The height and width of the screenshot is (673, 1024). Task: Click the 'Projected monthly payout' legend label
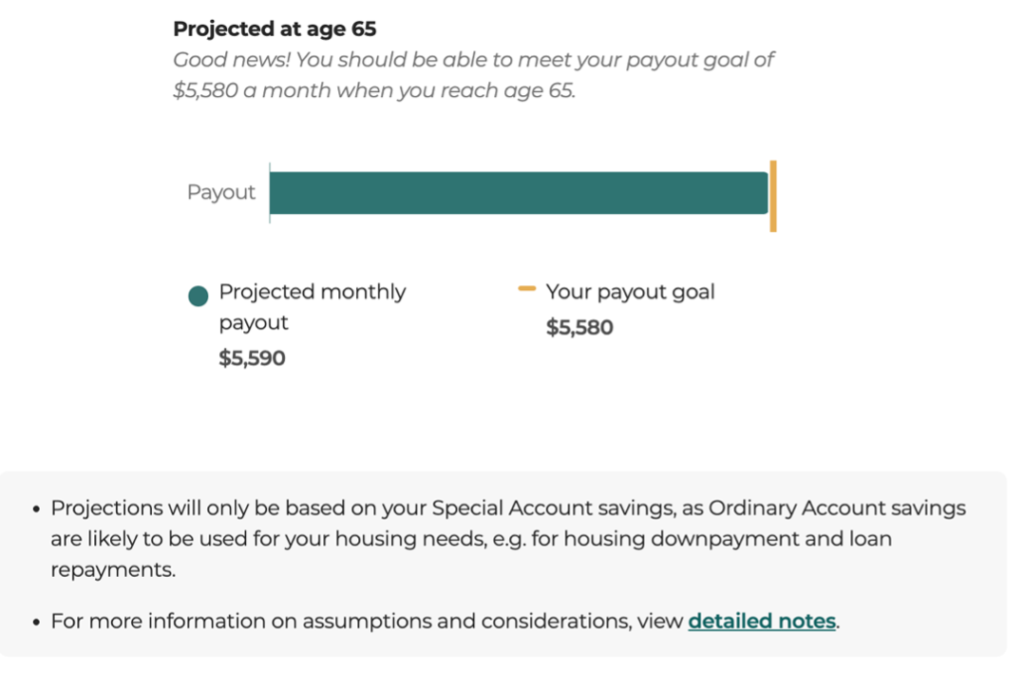pos(312,307)
